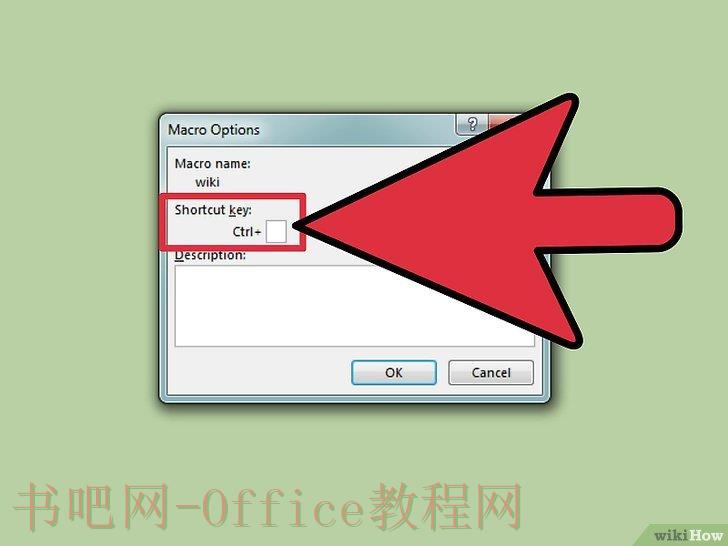
Task: Click the 'Ctrl+' text label
Action: click(x=247, y=232)
